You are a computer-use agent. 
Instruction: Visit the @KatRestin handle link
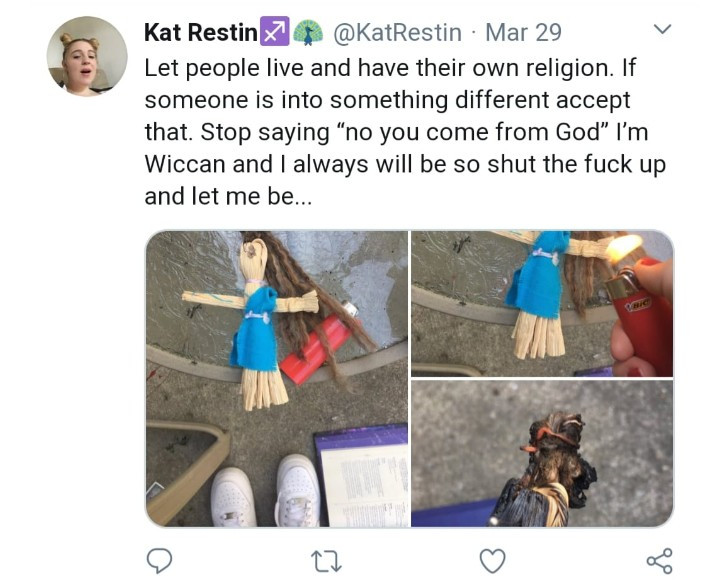pyautogui.click(x=396, y=32)
